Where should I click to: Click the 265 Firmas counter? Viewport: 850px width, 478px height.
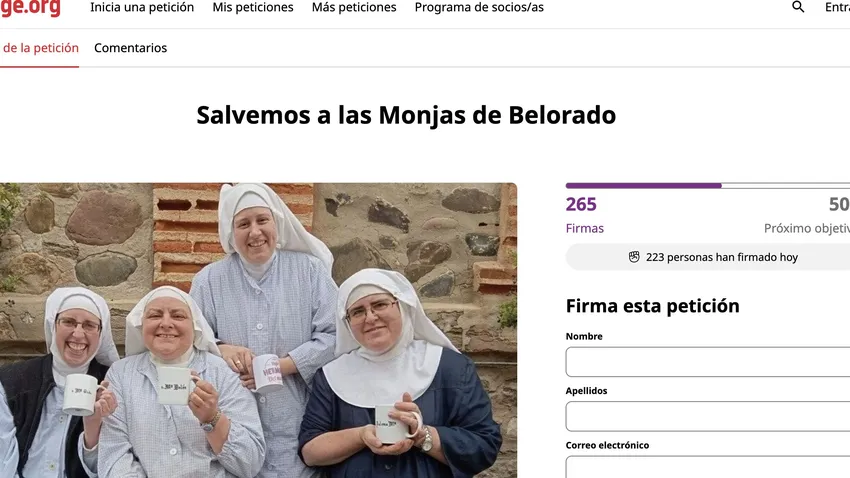[x=584, y=215]
